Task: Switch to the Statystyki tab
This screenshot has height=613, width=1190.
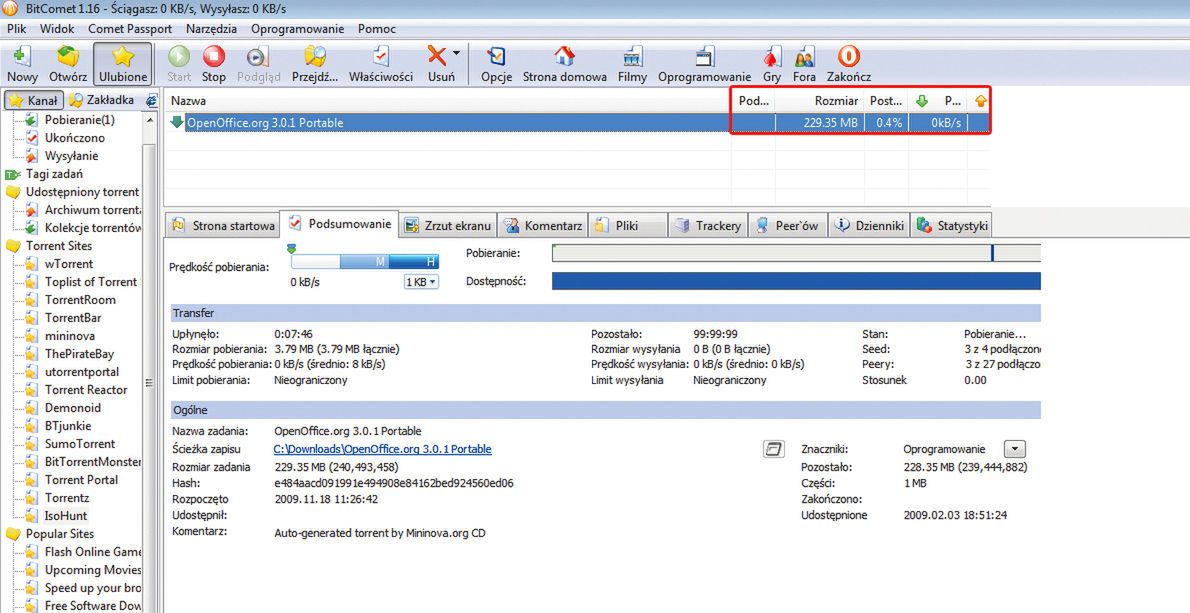Action: pos(952,225)
